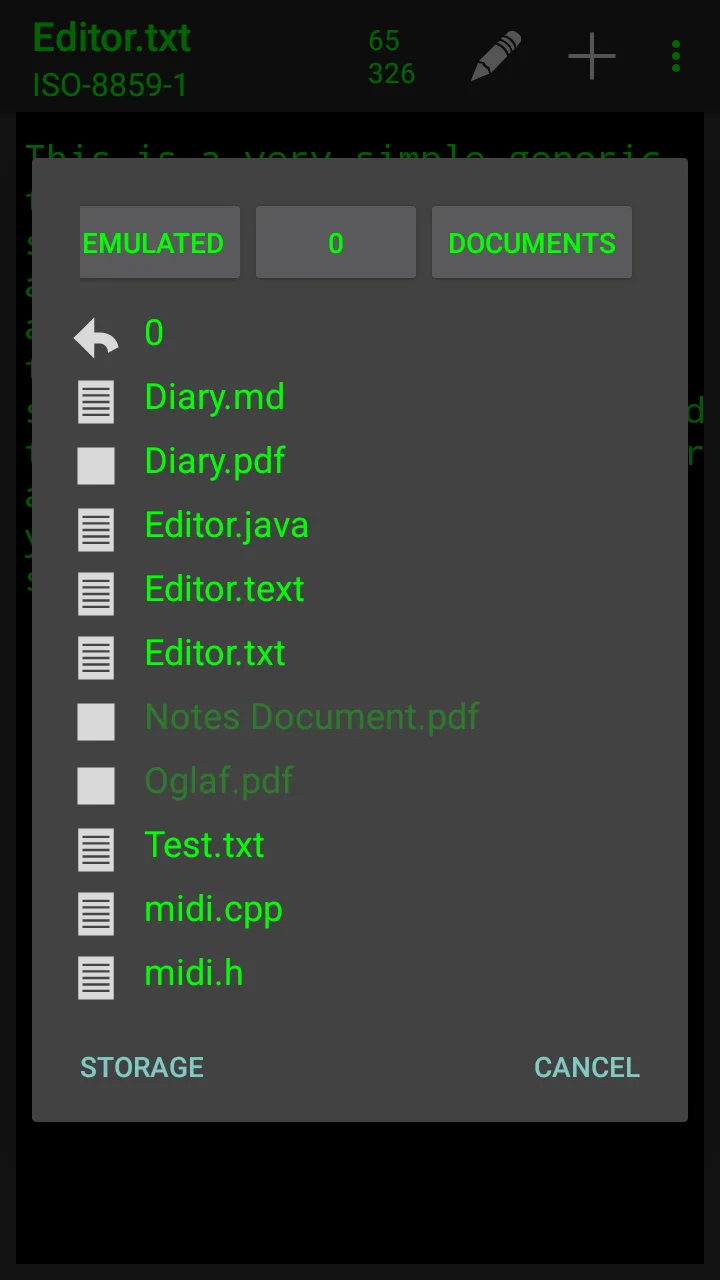Screen dimensions: 720x1280
Task: Click the midi.h document icon
Action: point(96,978)
